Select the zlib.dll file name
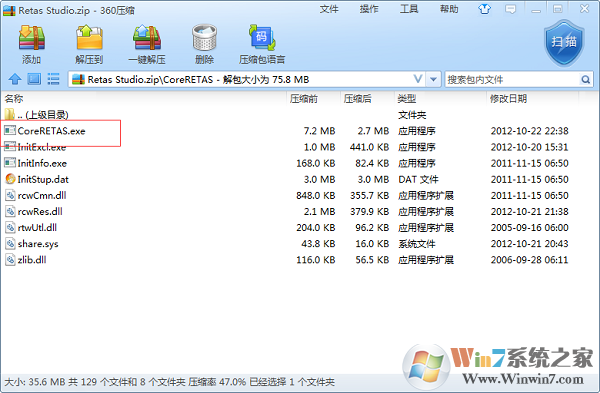Viewport: 600px width, 393px height. click(x=32, y=259)
